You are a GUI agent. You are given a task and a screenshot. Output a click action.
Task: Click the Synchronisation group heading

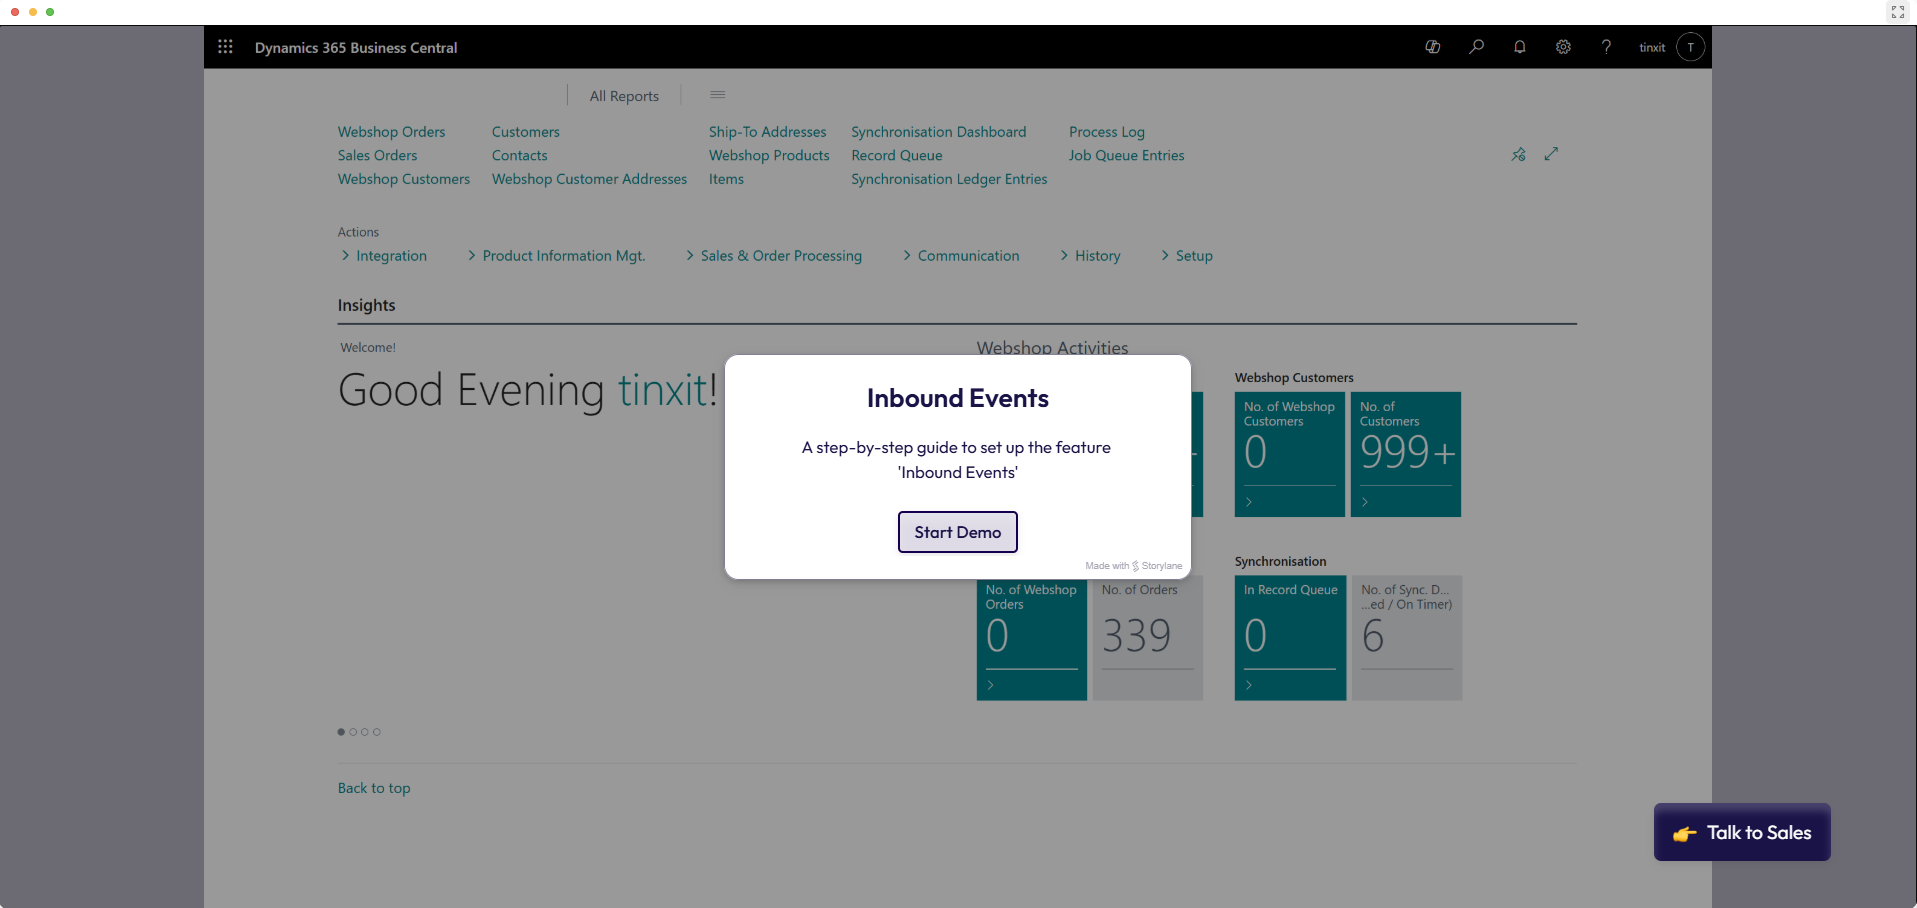(x=1280, y=562)
